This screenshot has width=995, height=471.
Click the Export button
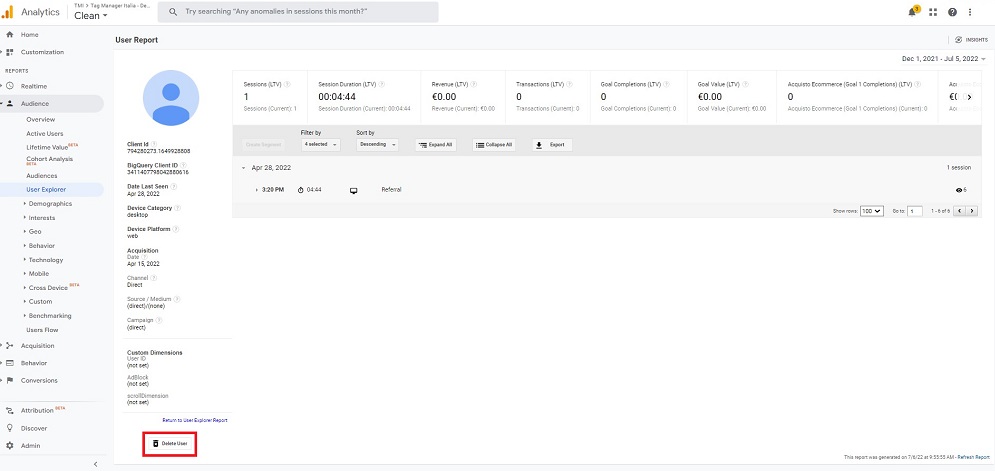click(552, 145)
